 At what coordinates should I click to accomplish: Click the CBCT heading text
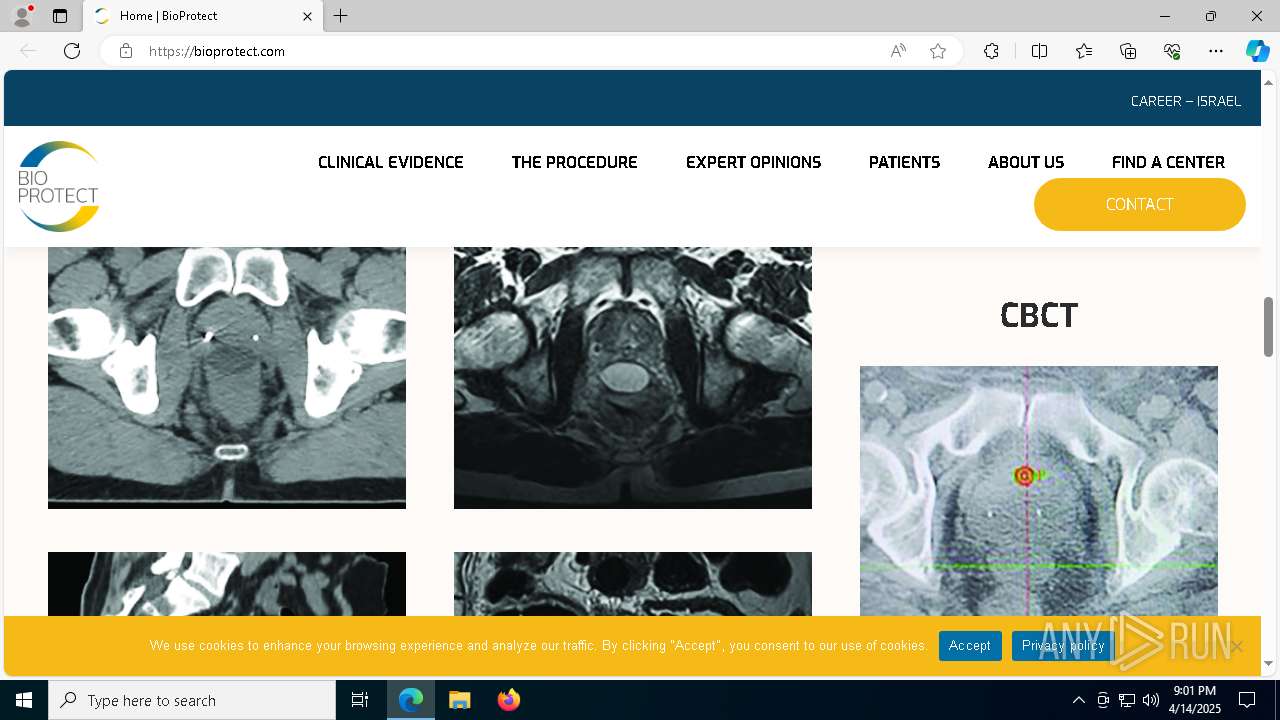pos(1039,316)
